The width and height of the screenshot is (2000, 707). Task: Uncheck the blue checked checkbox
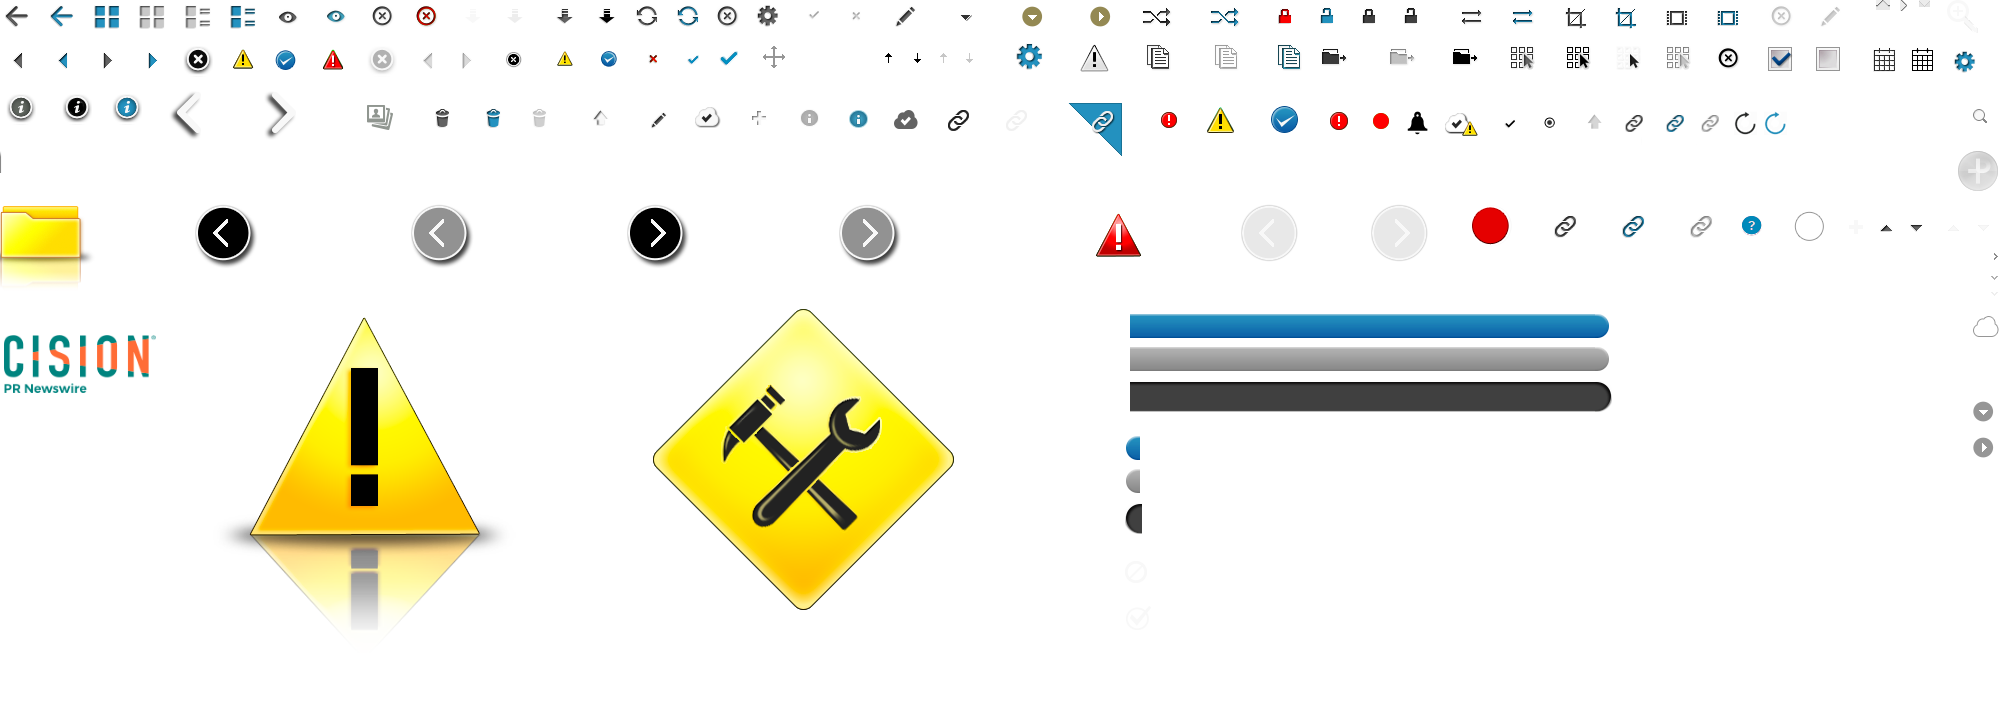click(1780, 59)
